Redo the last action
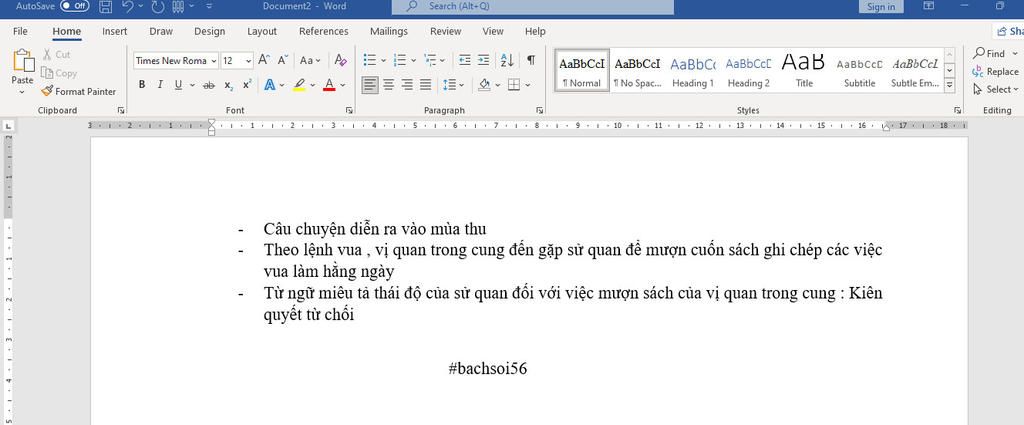 coord(157,7)
